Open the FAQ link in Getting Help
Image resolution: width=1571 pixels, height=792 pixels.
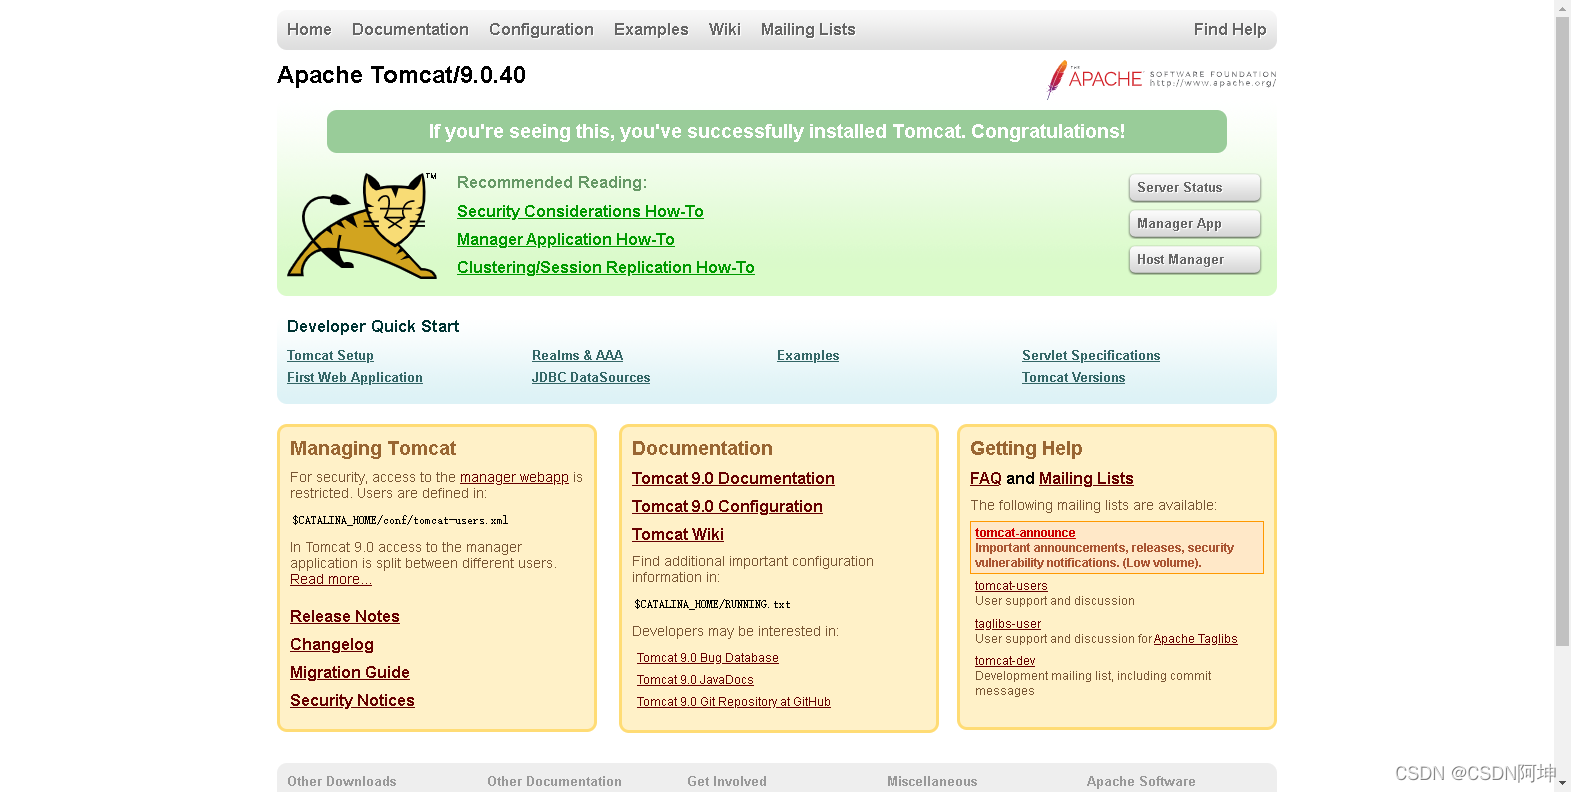tap(986, 479)
